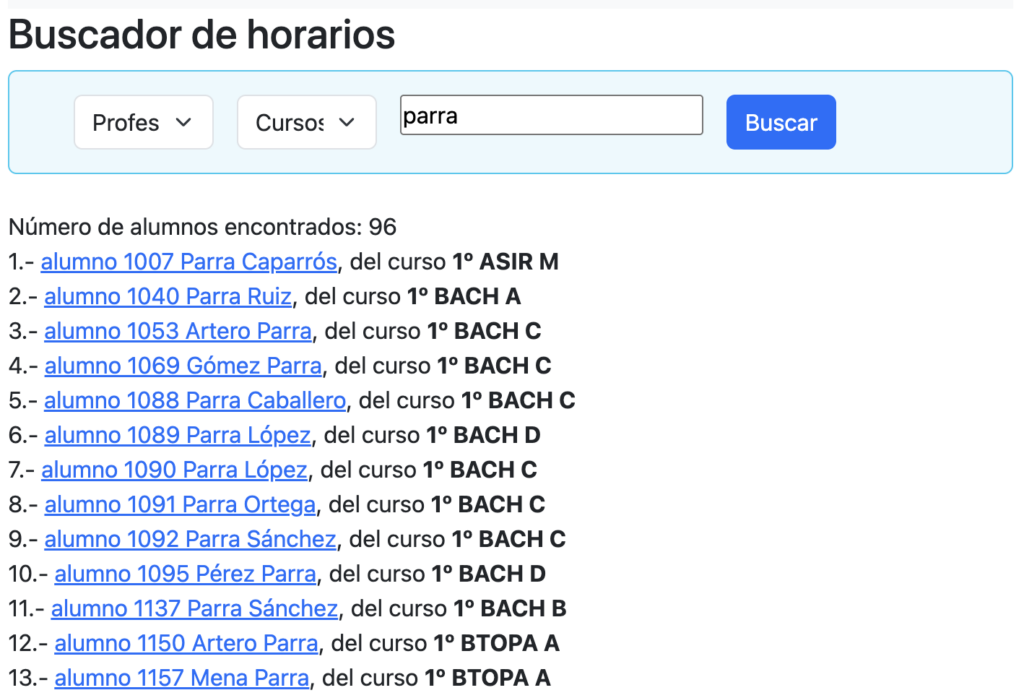Open alumno 1157 Mena Parra link

click(x=181, y=678)
